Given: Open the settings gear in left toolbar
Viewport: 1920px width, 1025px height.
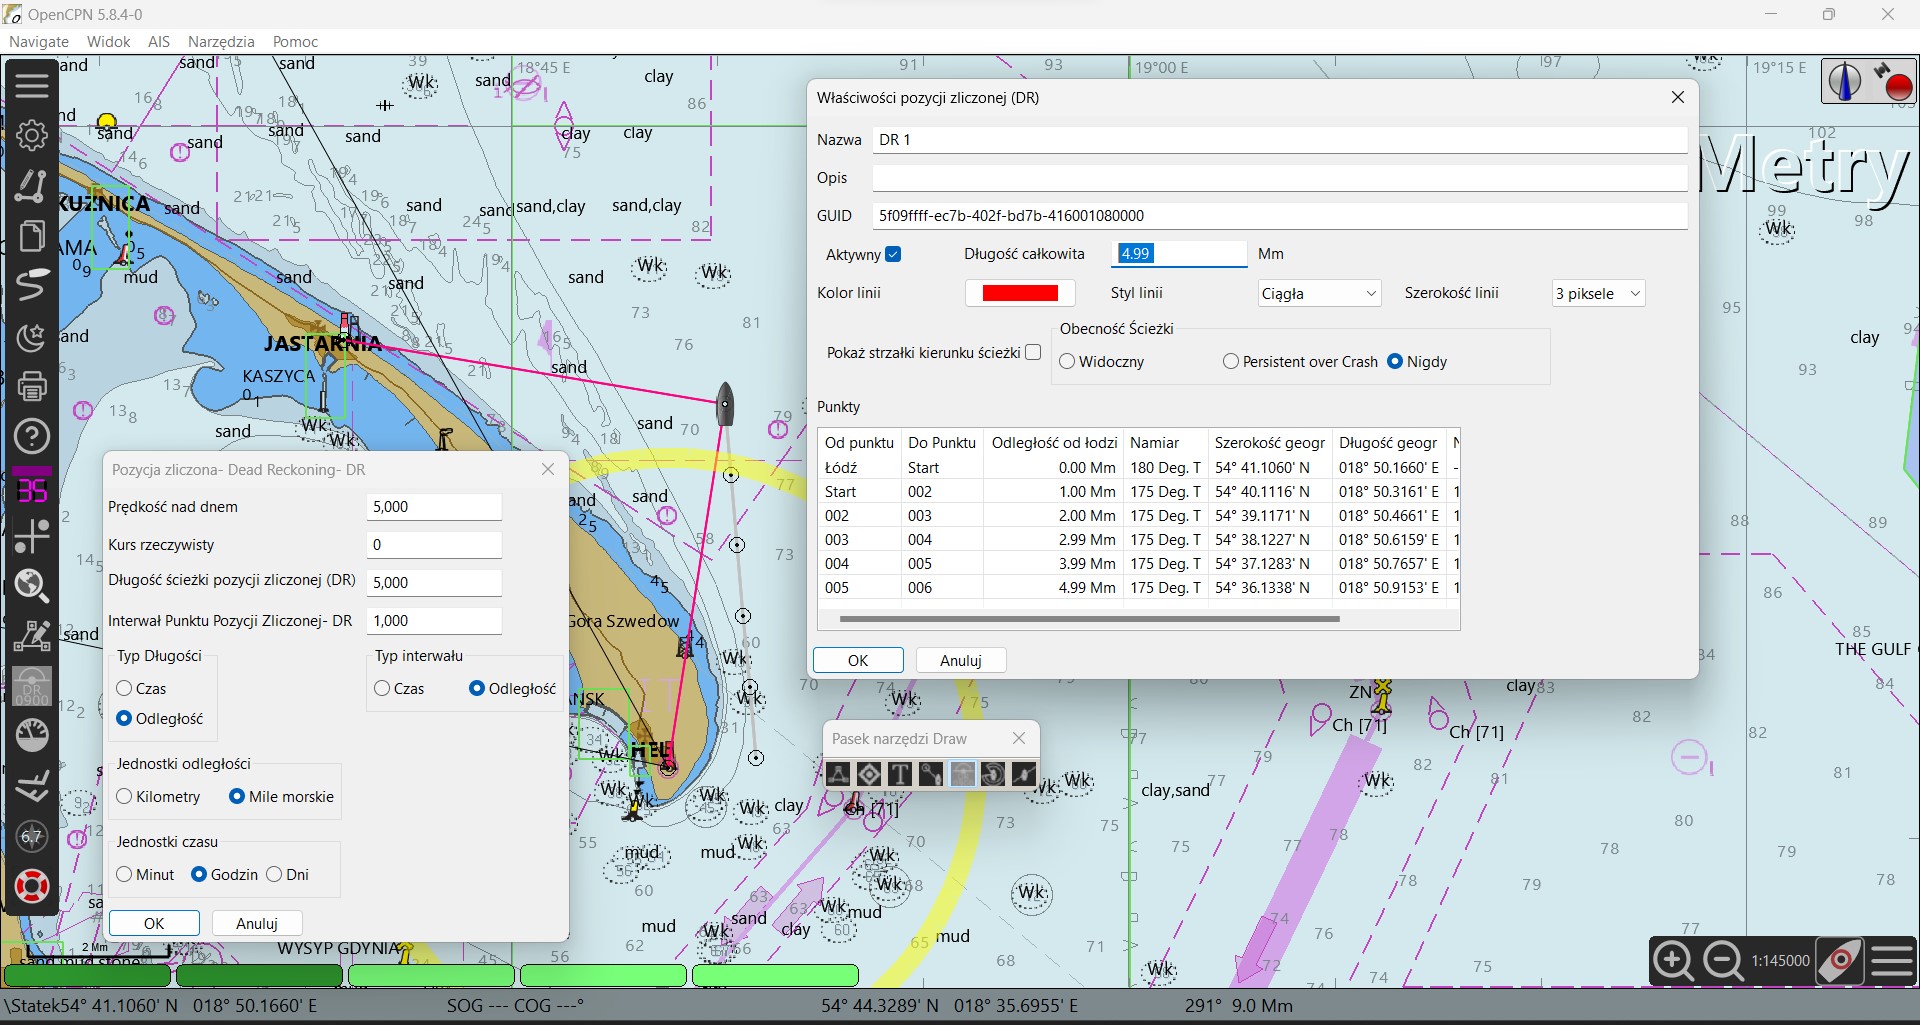Looking at the screenshot, I should click(x=32, y=135).
